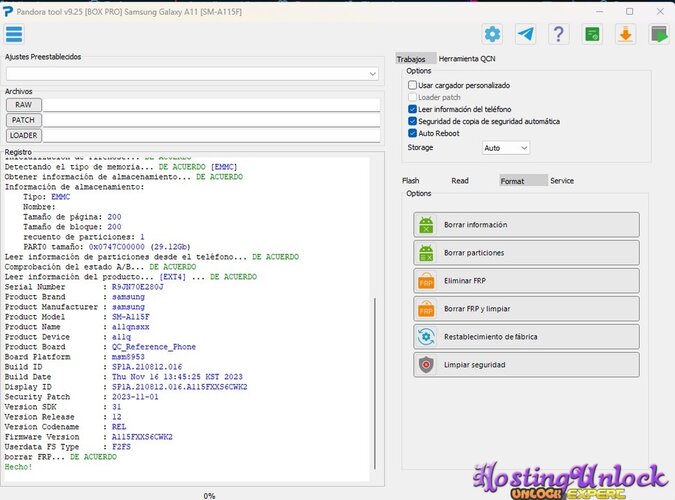Click the orange download arrow icon
Viewport: 675px width, 500px height.
tap(625, 34)
